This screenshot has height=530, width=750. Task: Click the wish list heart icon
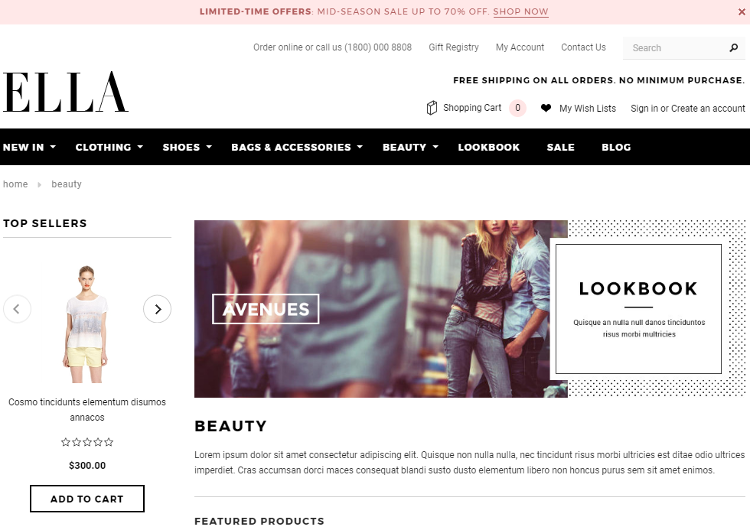(546, 108)
